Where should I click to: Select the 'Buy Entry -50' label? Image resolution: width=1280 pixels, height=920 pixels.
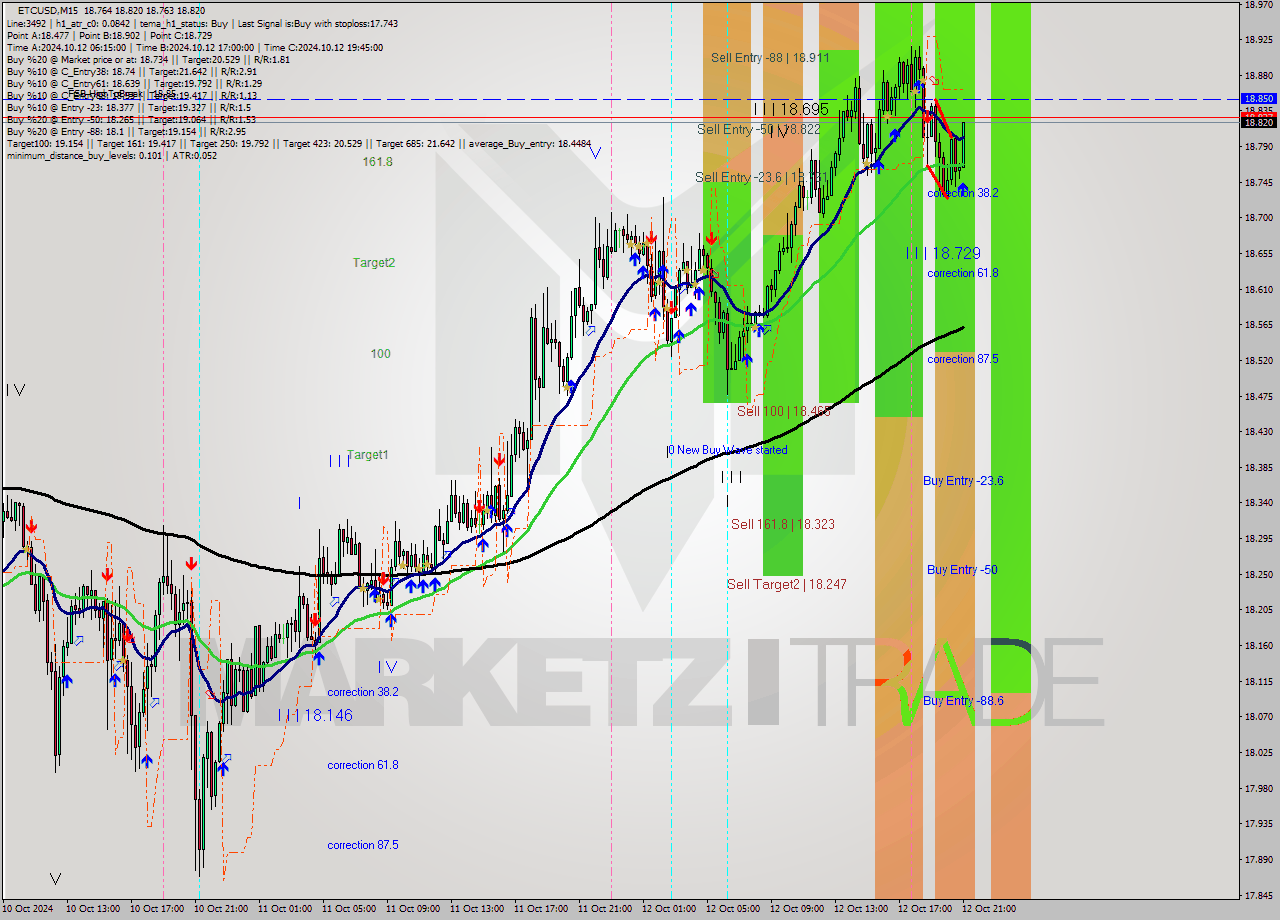click(962, 570)
